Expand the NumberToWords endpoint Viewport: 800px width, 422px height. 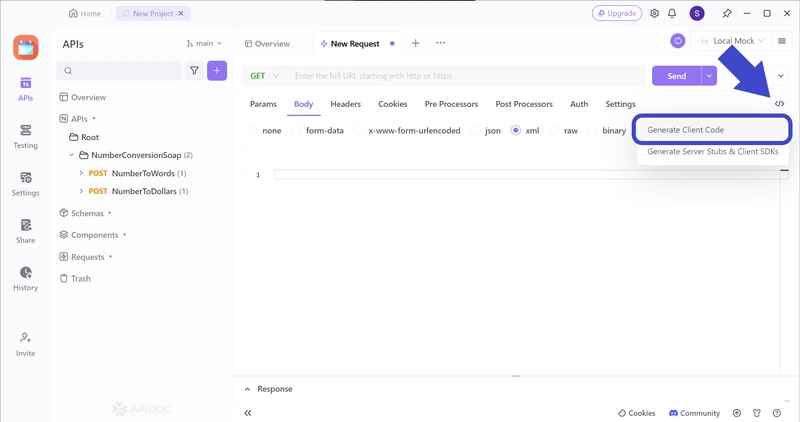point(81,173)
